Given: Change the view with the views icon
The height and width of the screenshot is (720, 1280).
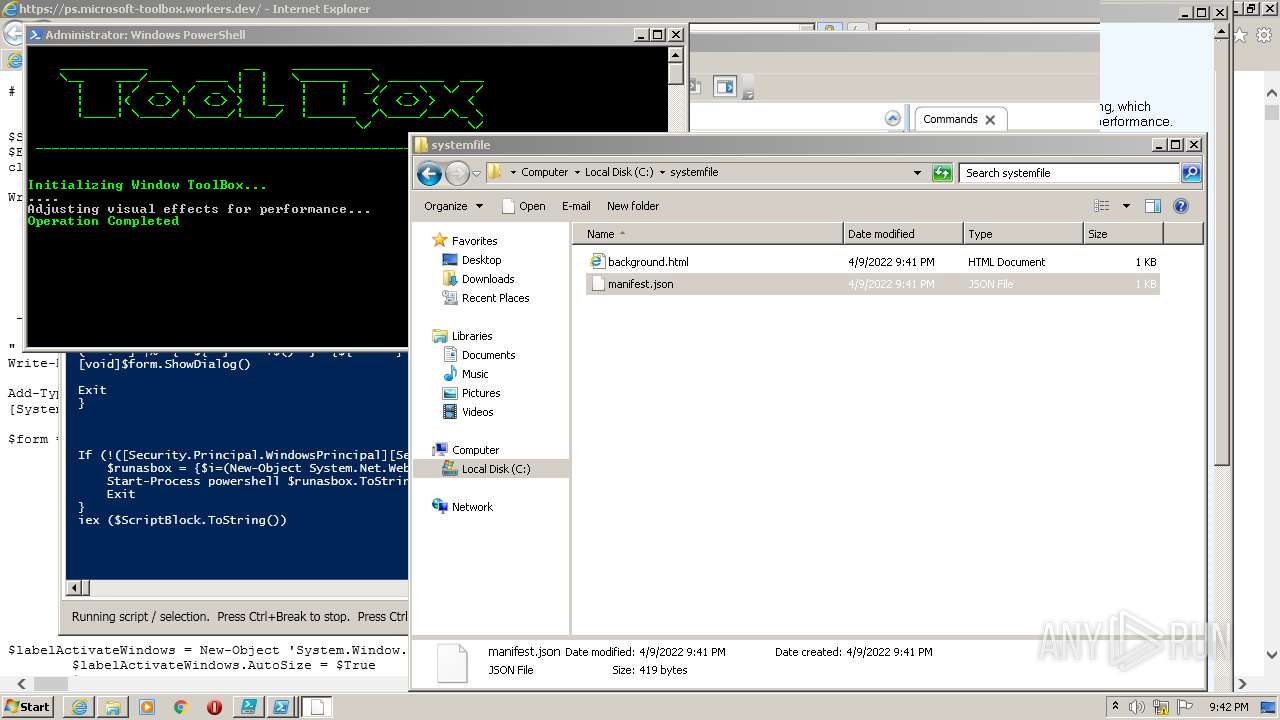Looking at the screenshot, I should pos(1102,206).
